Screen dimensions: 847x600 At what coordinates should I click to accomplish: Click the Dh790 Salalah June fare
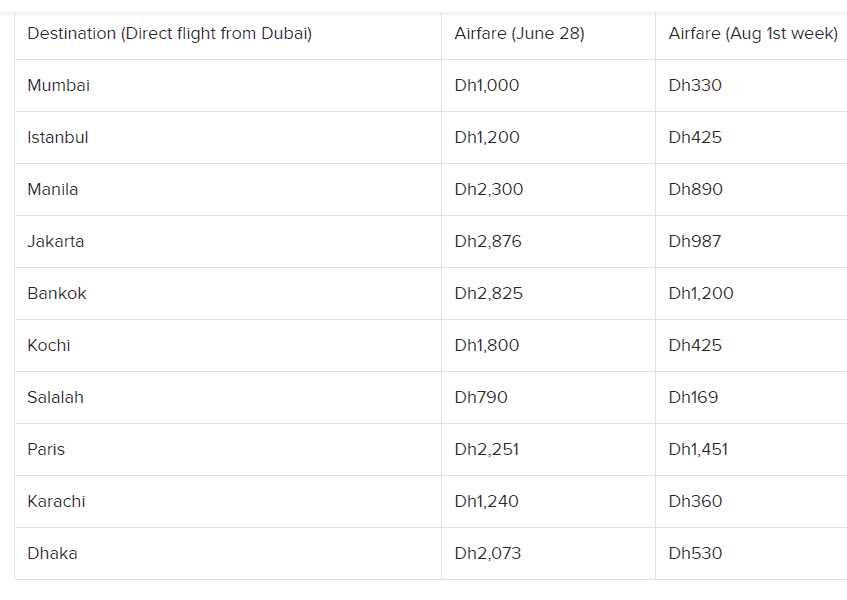tap(481, 397)
